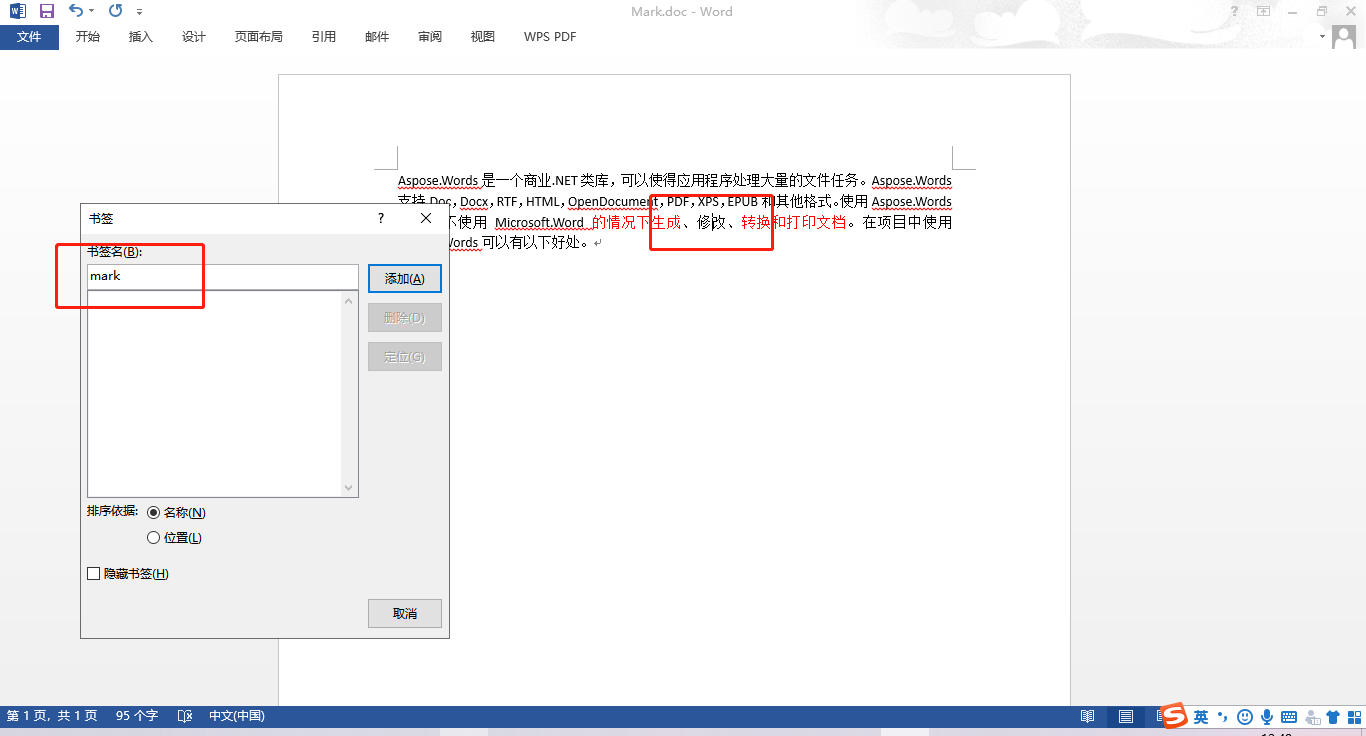Open the 邮件 tab
This screenshot has height=736, width=1366.
coord(377,37)
